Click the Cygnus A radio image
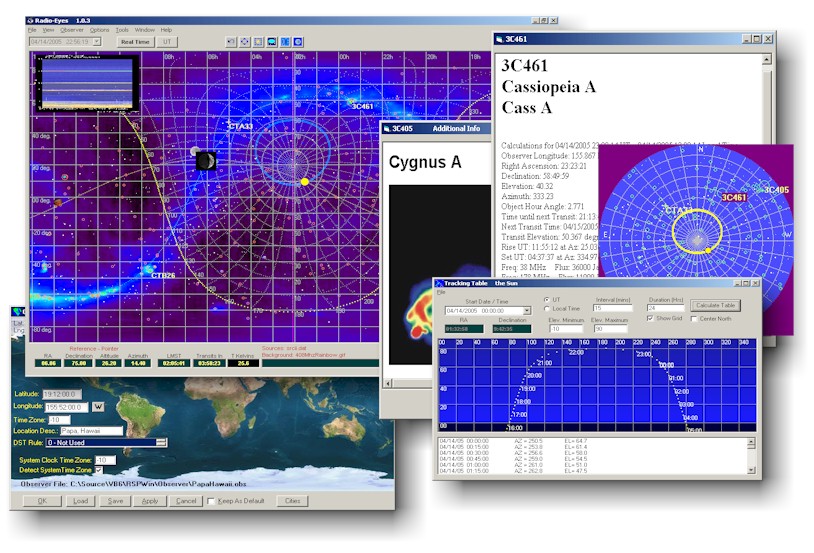 coord(440,274)
